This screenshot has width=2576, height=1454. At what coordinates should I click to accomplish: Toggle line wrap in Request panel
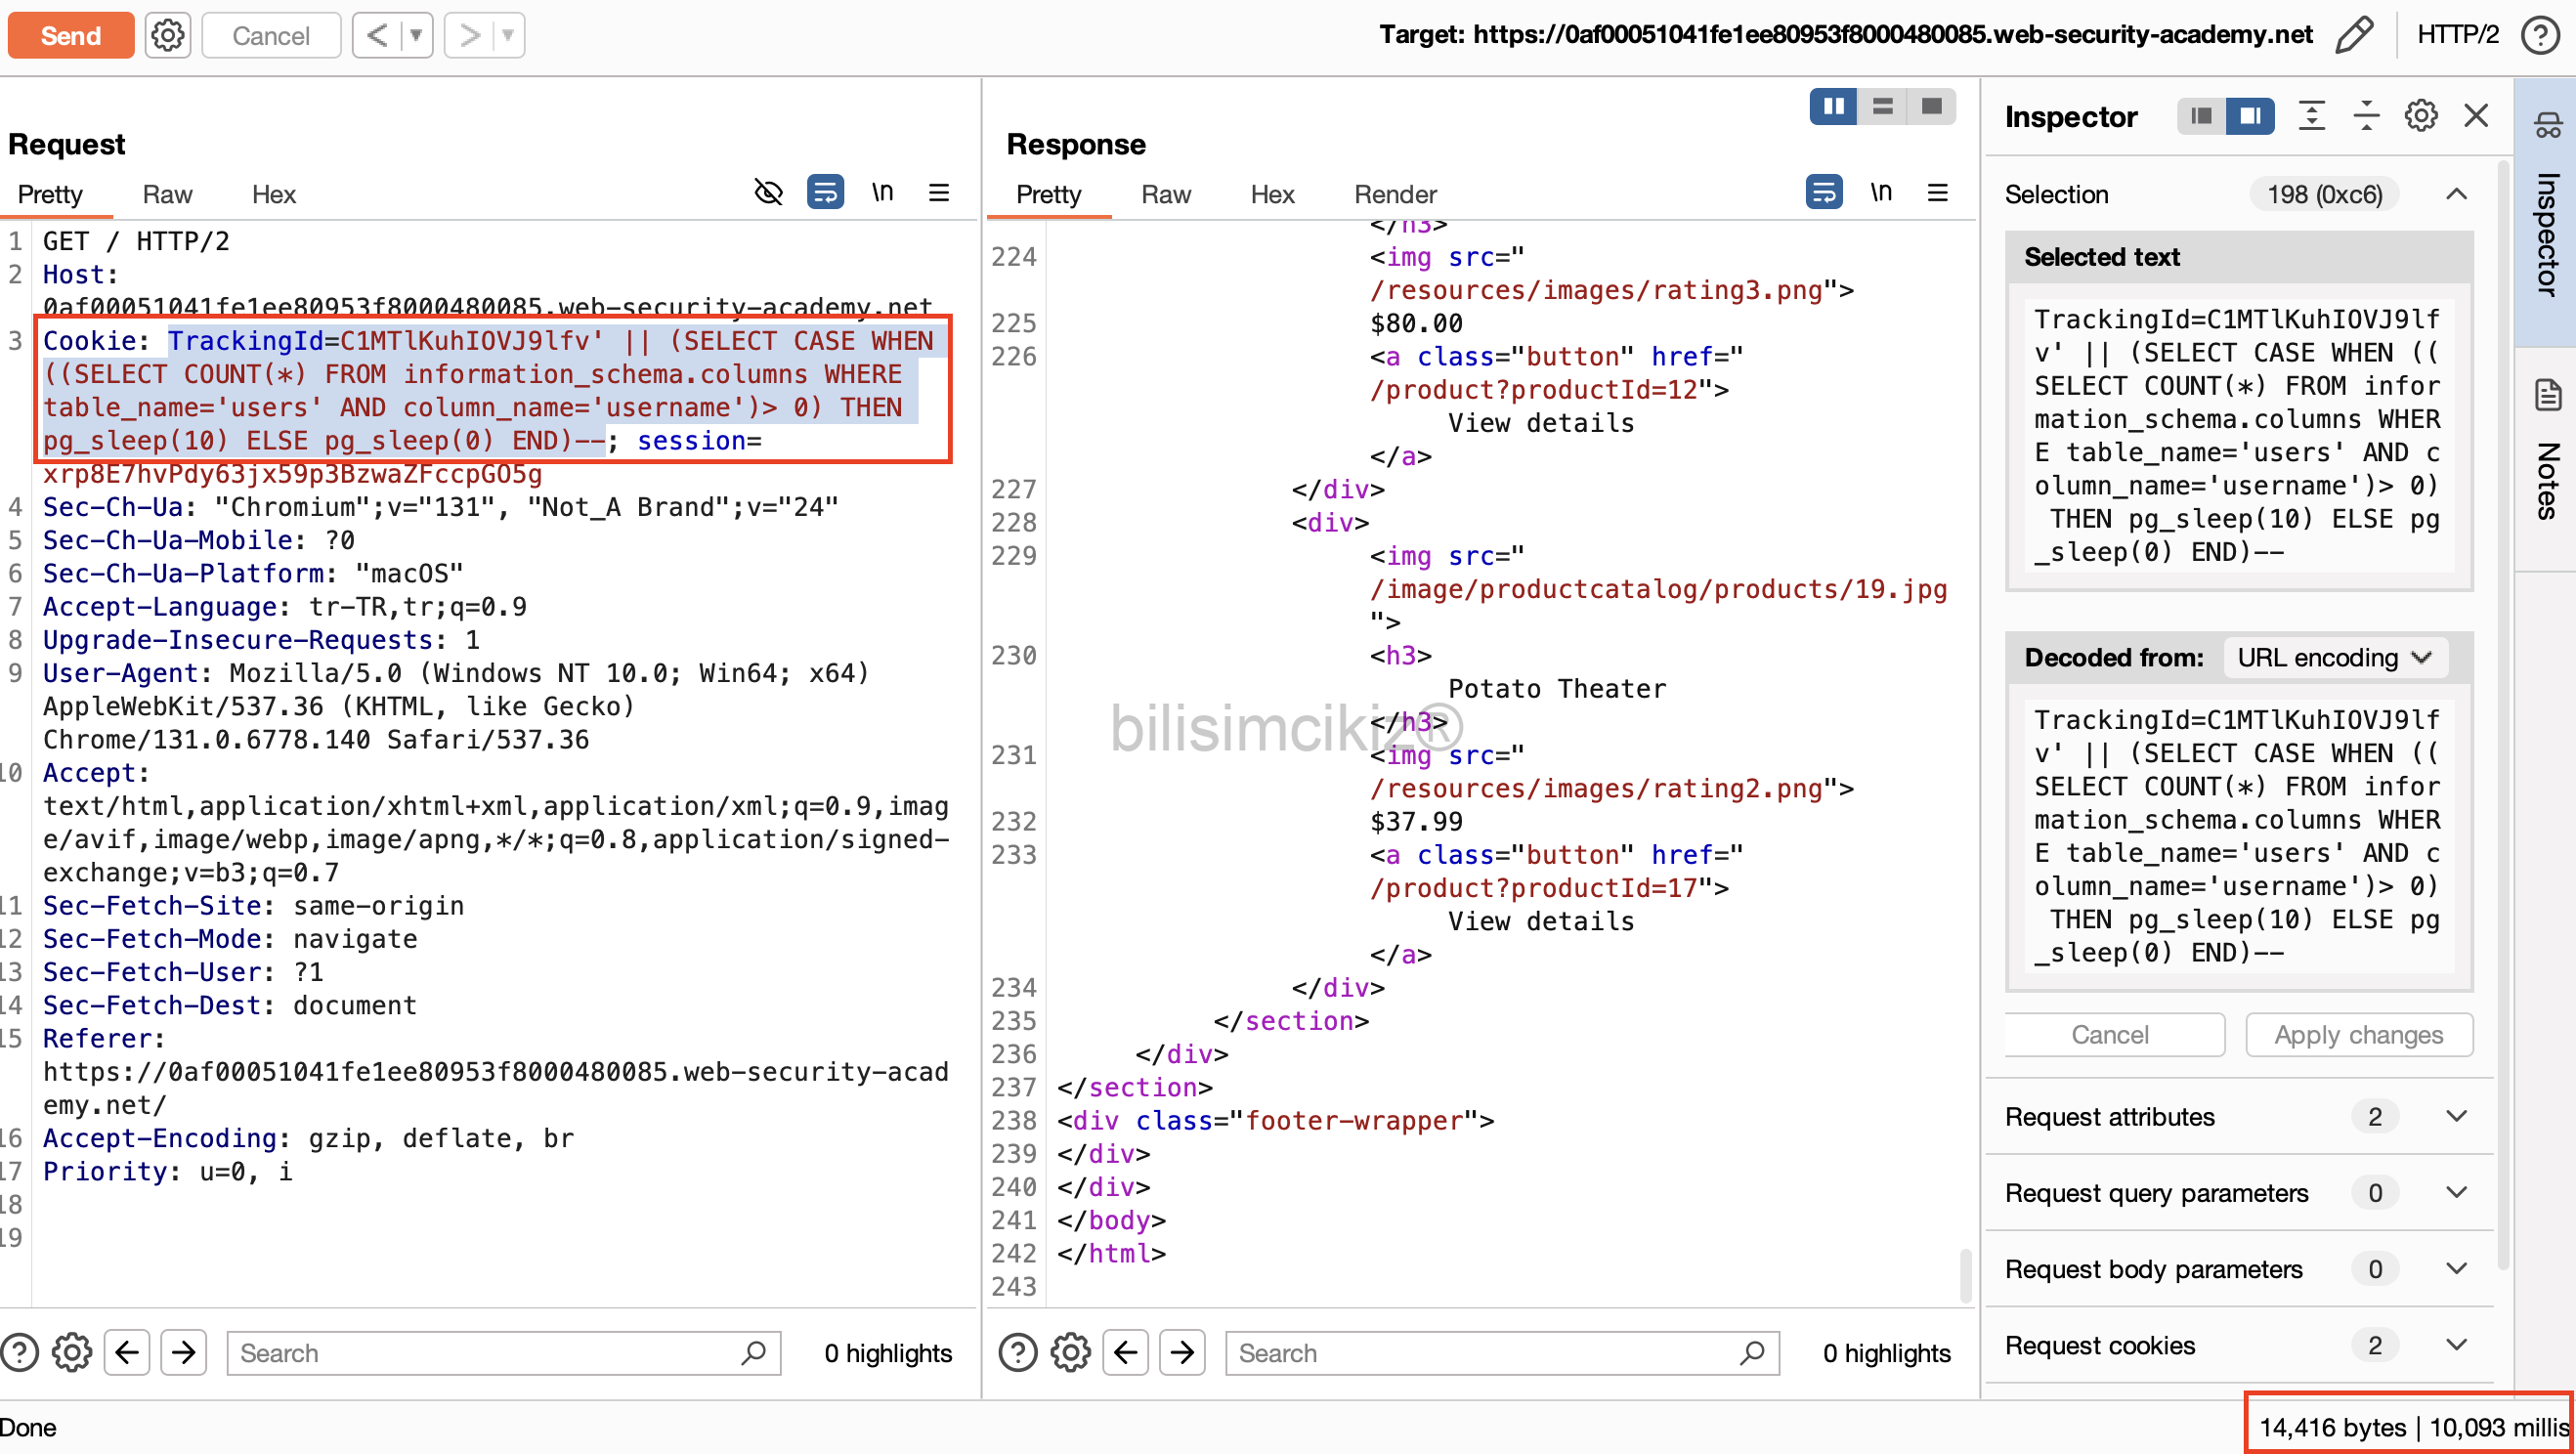pyautogui.click(x=825, y=192)
